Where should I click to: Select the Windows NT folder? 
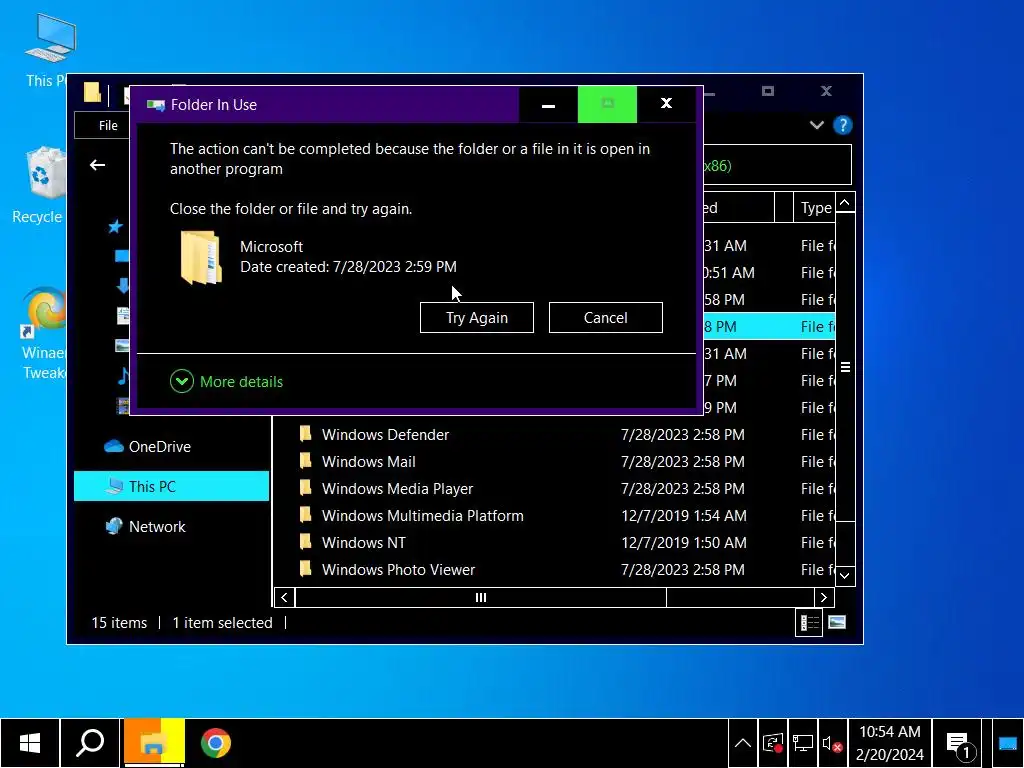click(364, 543)
